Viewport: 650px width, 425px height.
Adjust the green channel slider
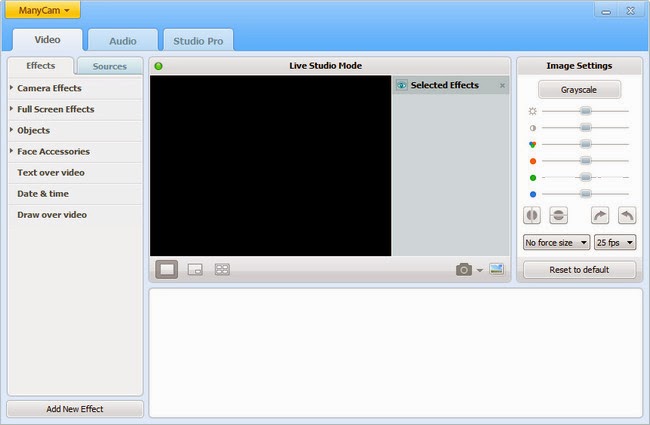point(585,177)
